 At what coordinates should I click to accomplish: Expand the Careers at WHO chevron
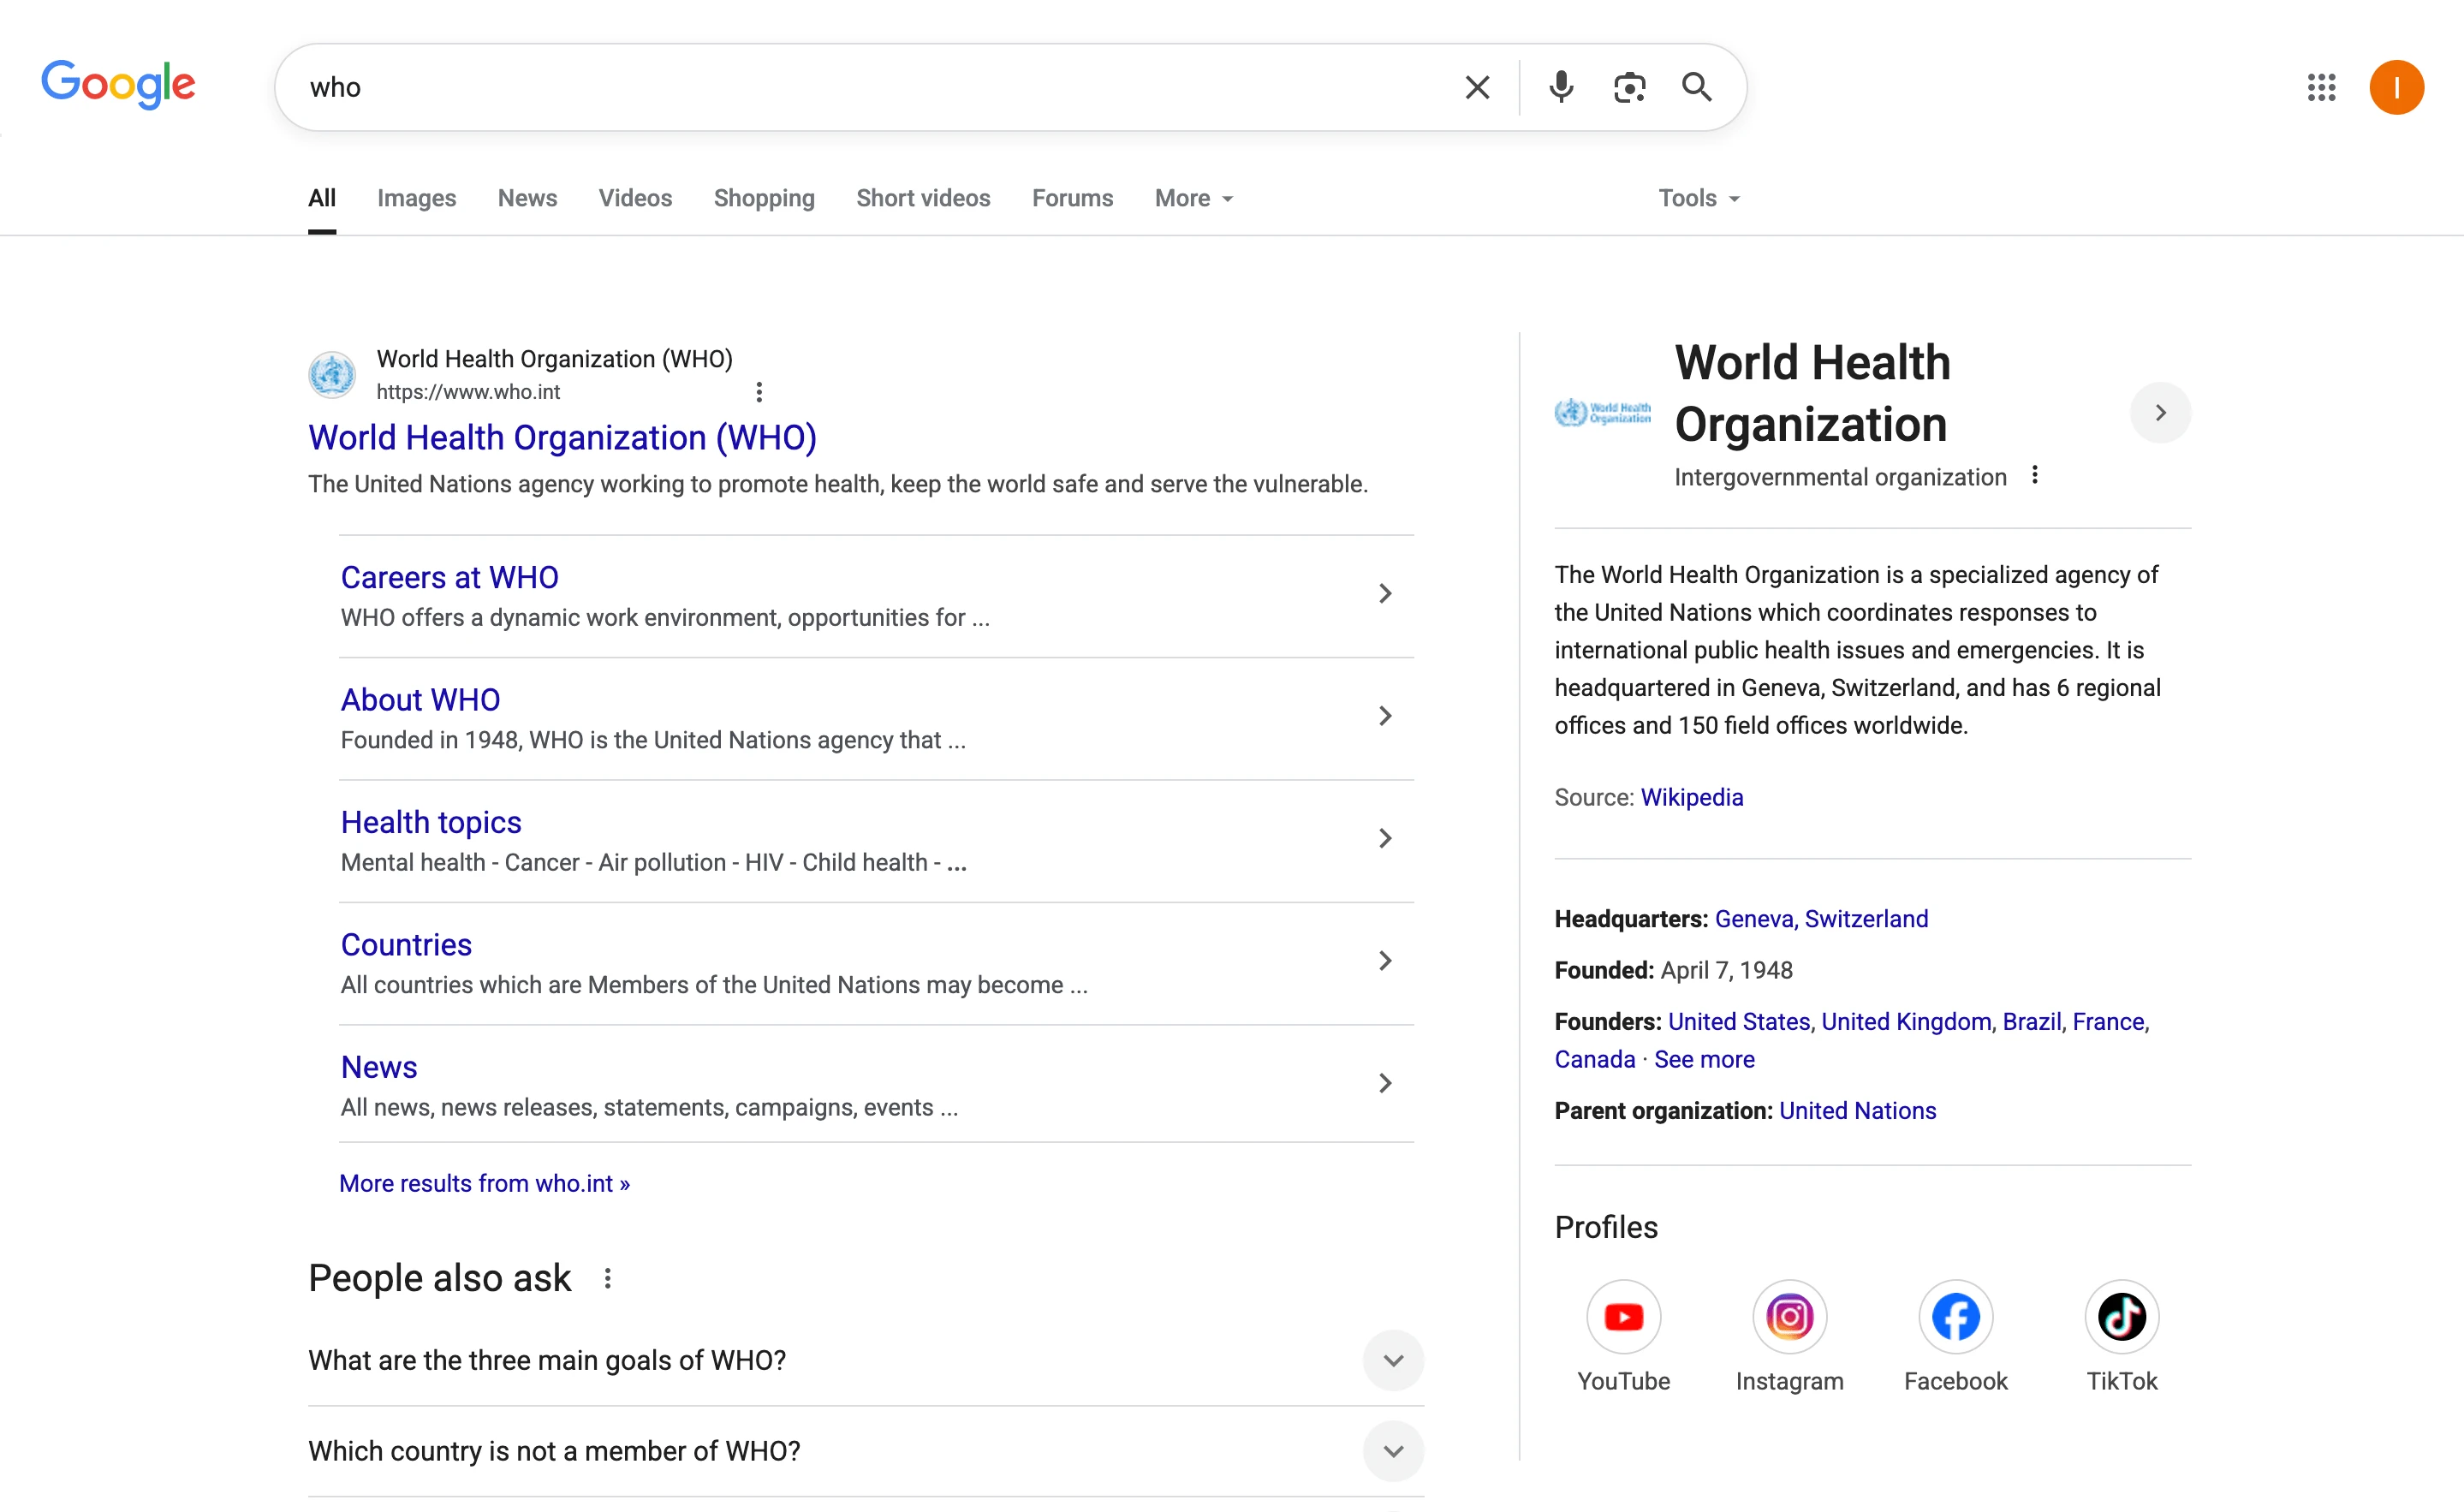coord(1385,594)
